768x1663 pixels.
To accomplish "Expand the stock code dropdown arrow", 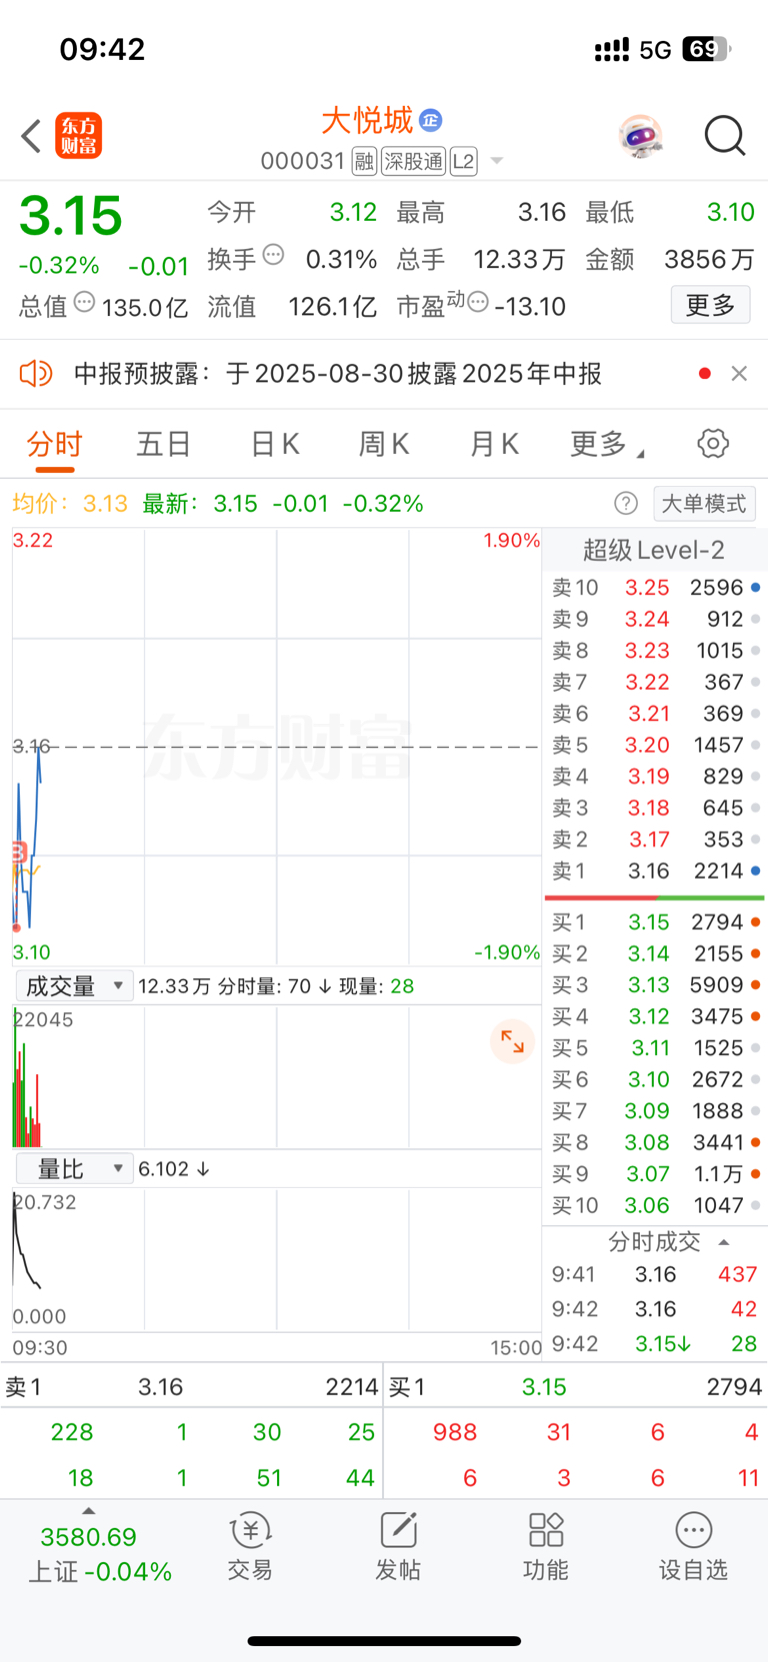I will pyautogui.click(x=496, y=162).
